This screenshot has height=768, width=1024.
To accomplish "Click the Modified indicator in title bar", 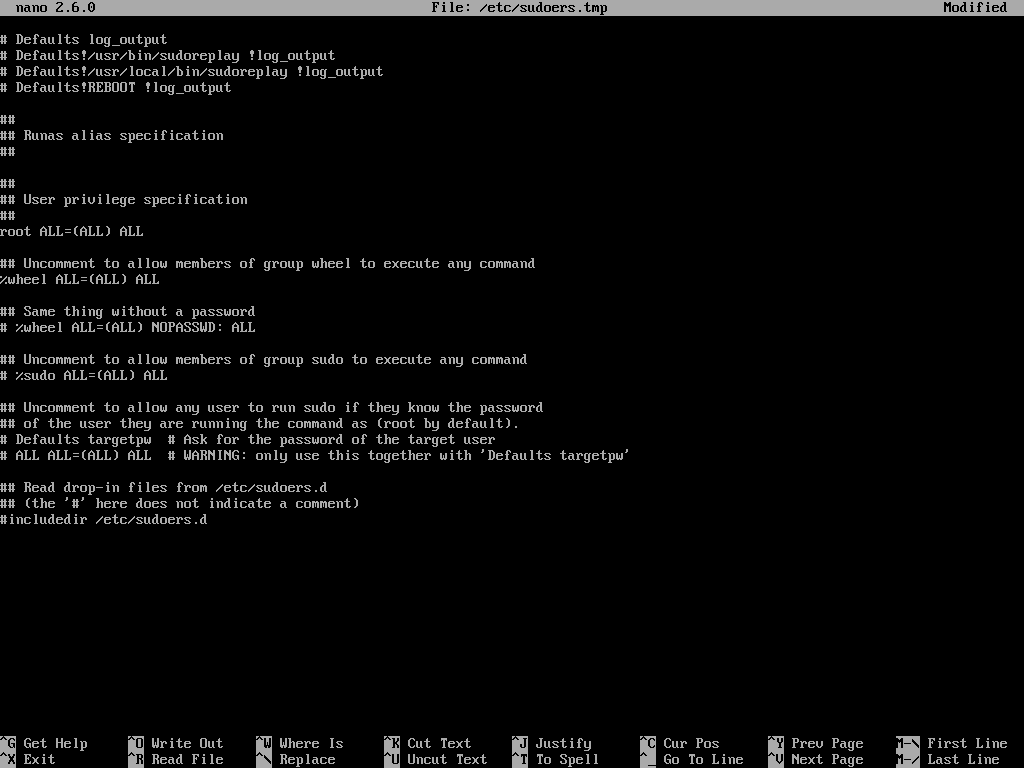I will point(975,7).
